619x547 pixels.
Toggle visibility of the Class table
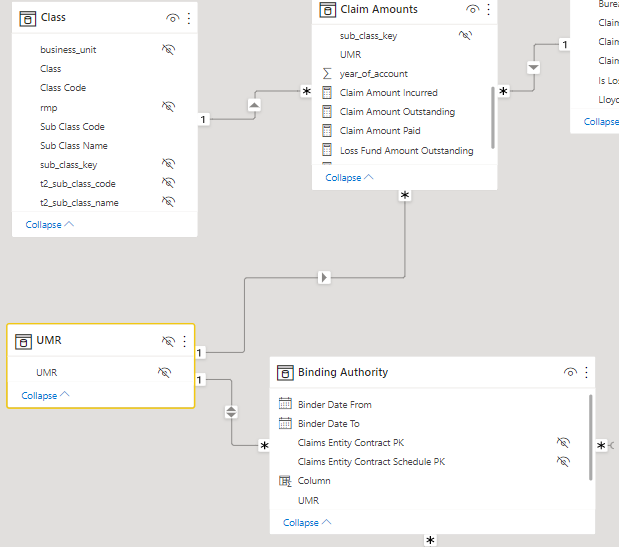coord(173,18)
